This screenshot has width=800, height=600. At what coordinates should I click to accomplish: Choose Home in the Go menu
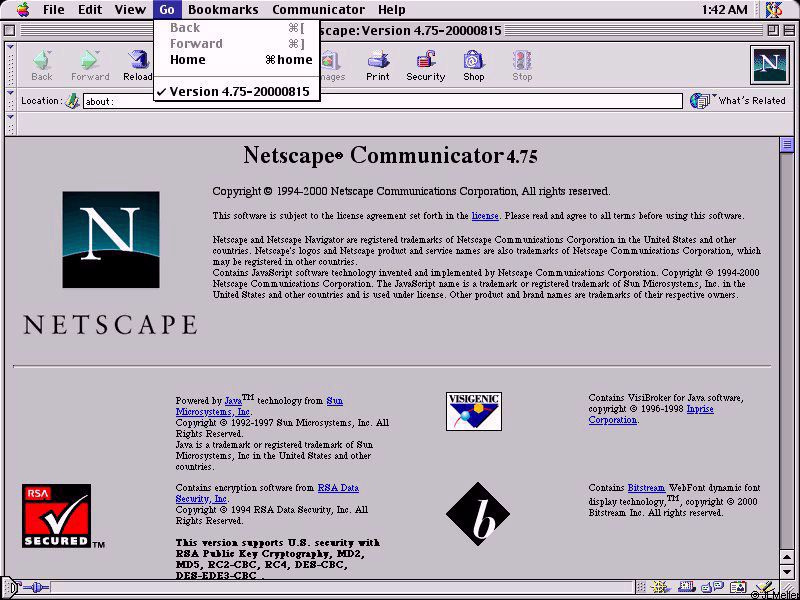[237, 60]
